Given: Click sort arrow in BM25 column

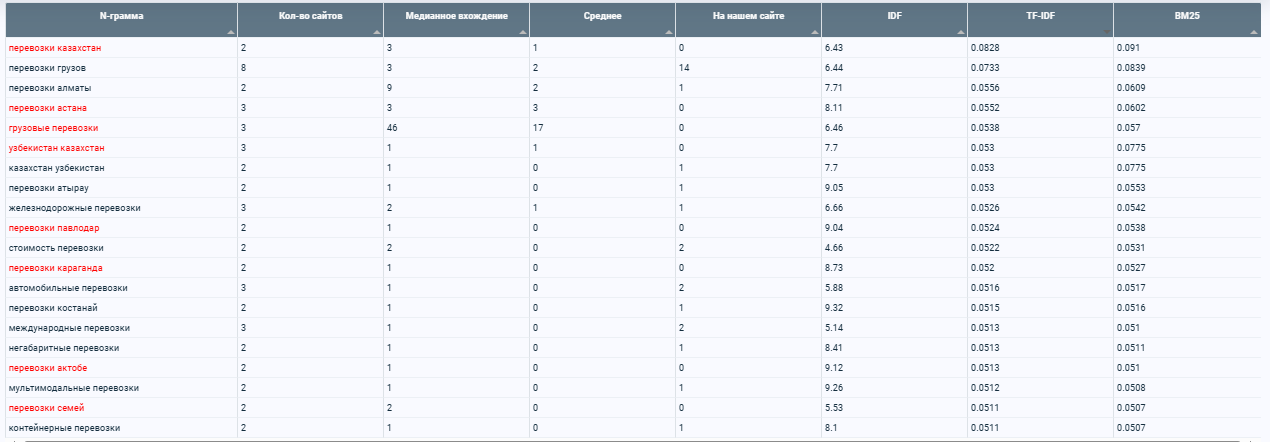Looking at the screenshot, I should pos(1254,33).
